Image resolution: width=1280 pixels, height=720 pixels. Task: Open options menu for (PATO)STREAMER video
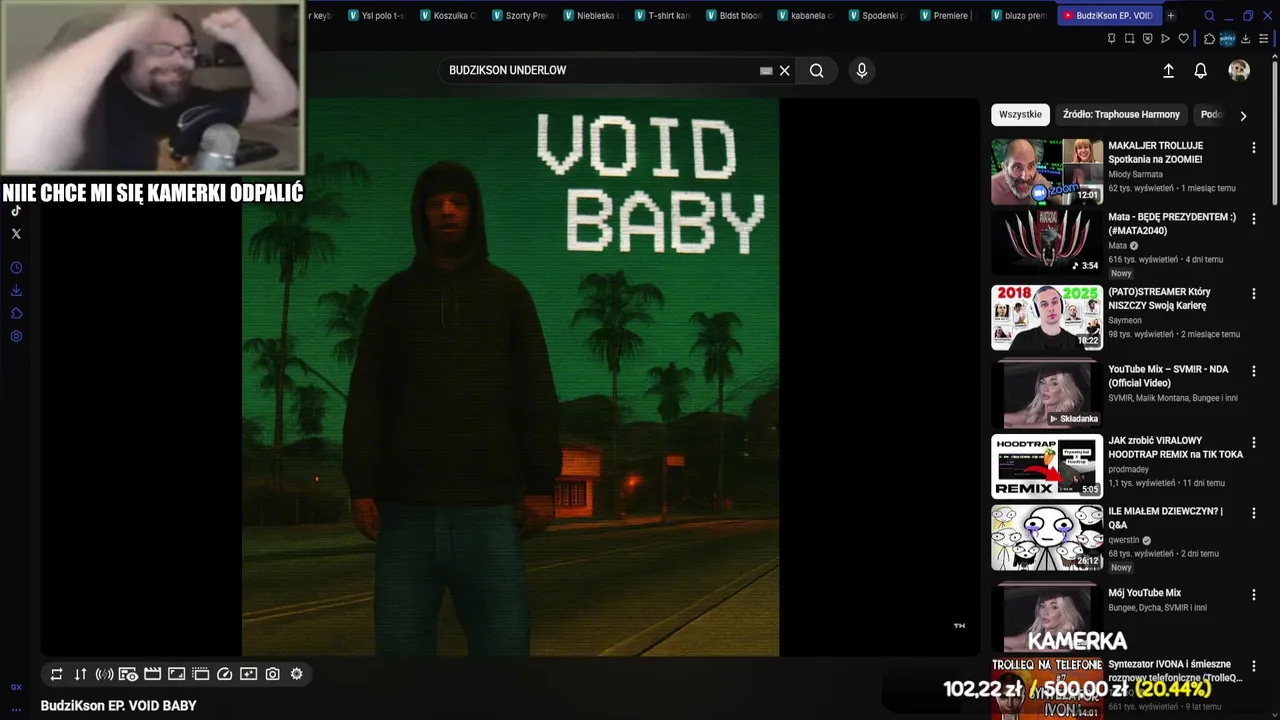[1253, 294]
